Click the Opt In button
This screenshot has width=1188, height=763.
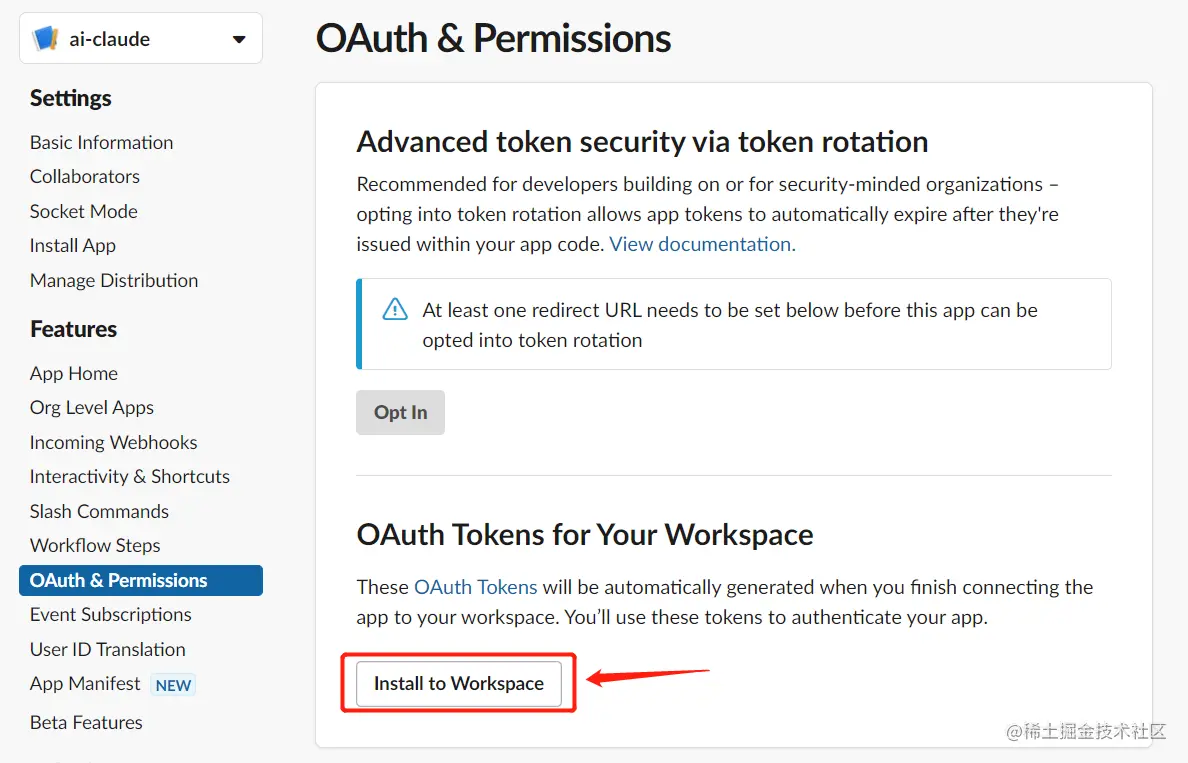click(400, 412)
